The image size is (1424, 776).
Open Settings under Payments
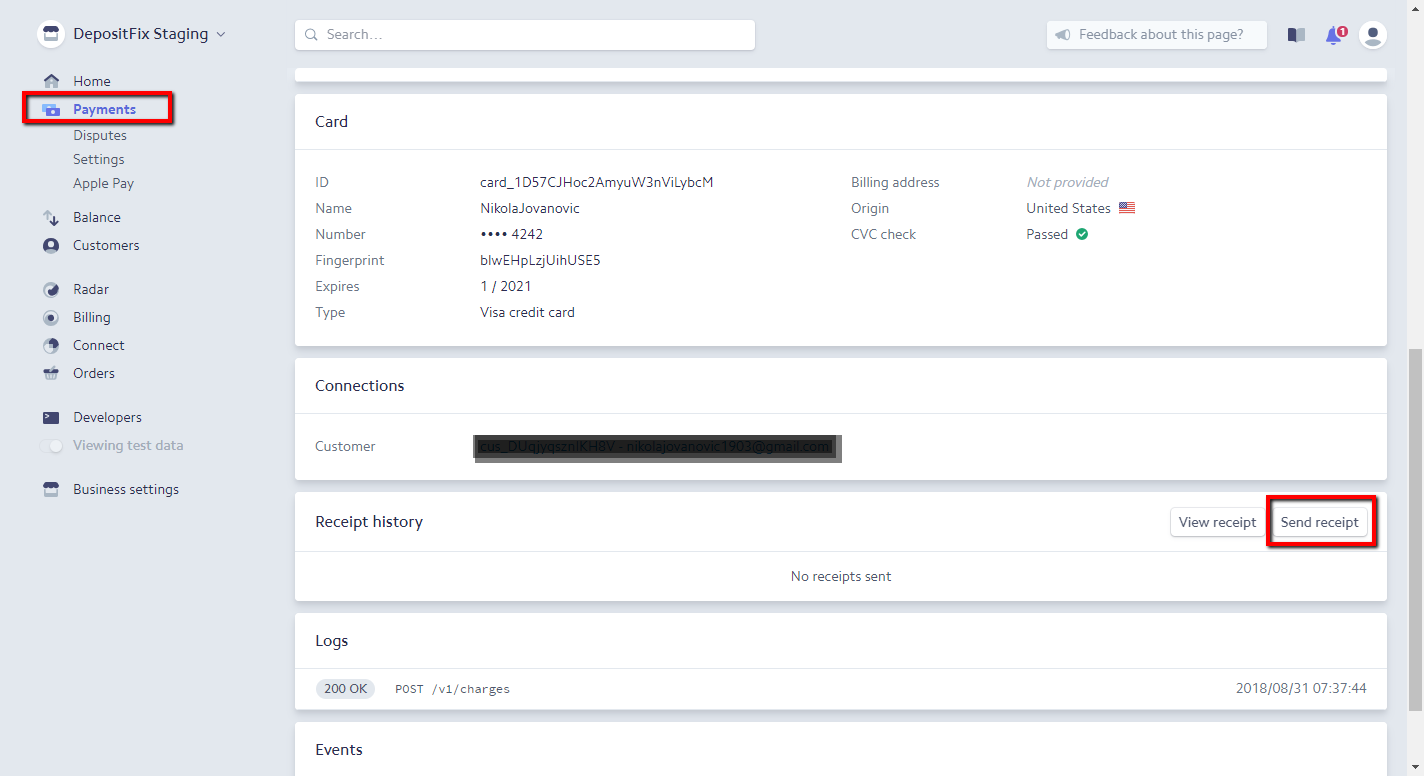click(x=99, y=159)
